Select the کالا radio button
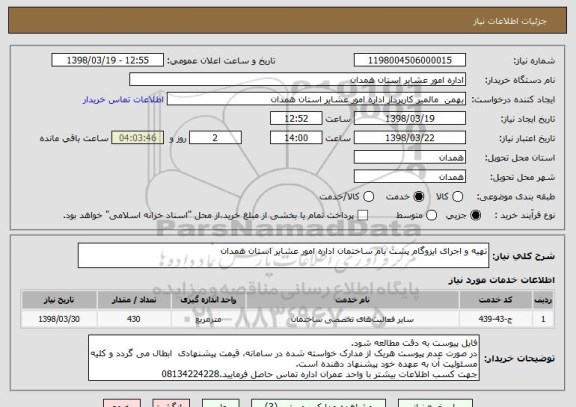This screenshot has width=576, height=407. click(457, 197)
